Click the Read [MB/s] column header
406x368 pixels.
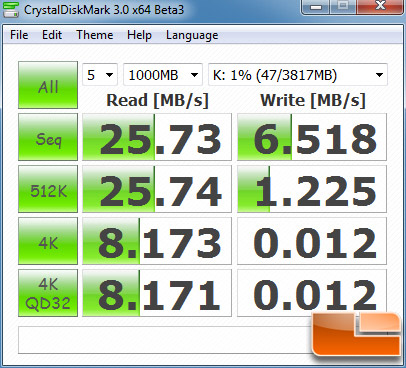point(157,100)
